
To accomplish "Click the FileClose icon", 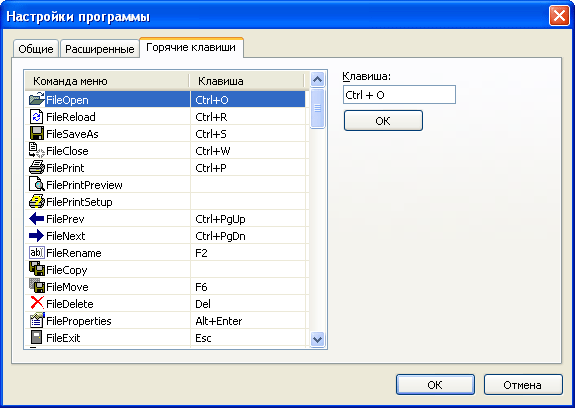I will pyautogui.click(x=37, y=150).
